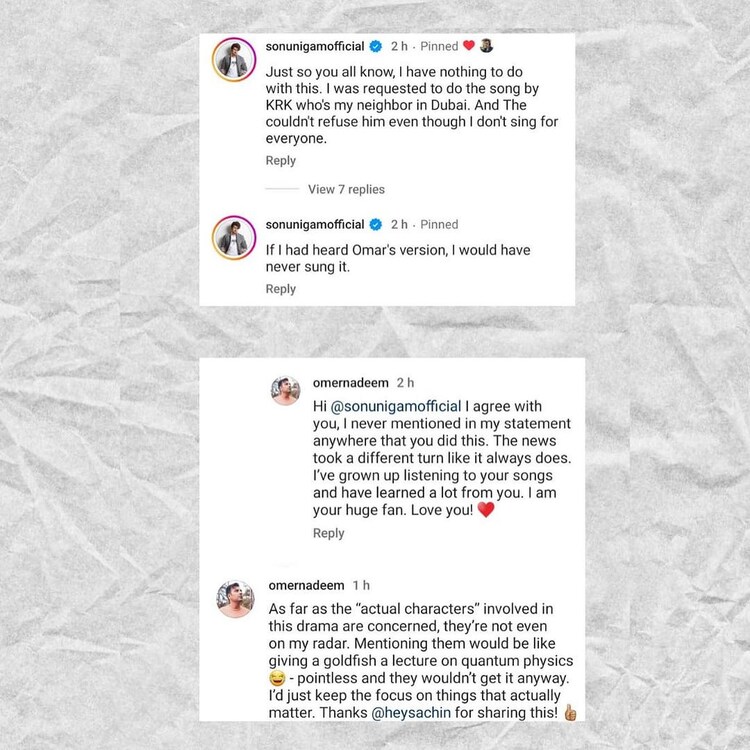Reply to omernadeem's huge fan comment

(329, 533)
